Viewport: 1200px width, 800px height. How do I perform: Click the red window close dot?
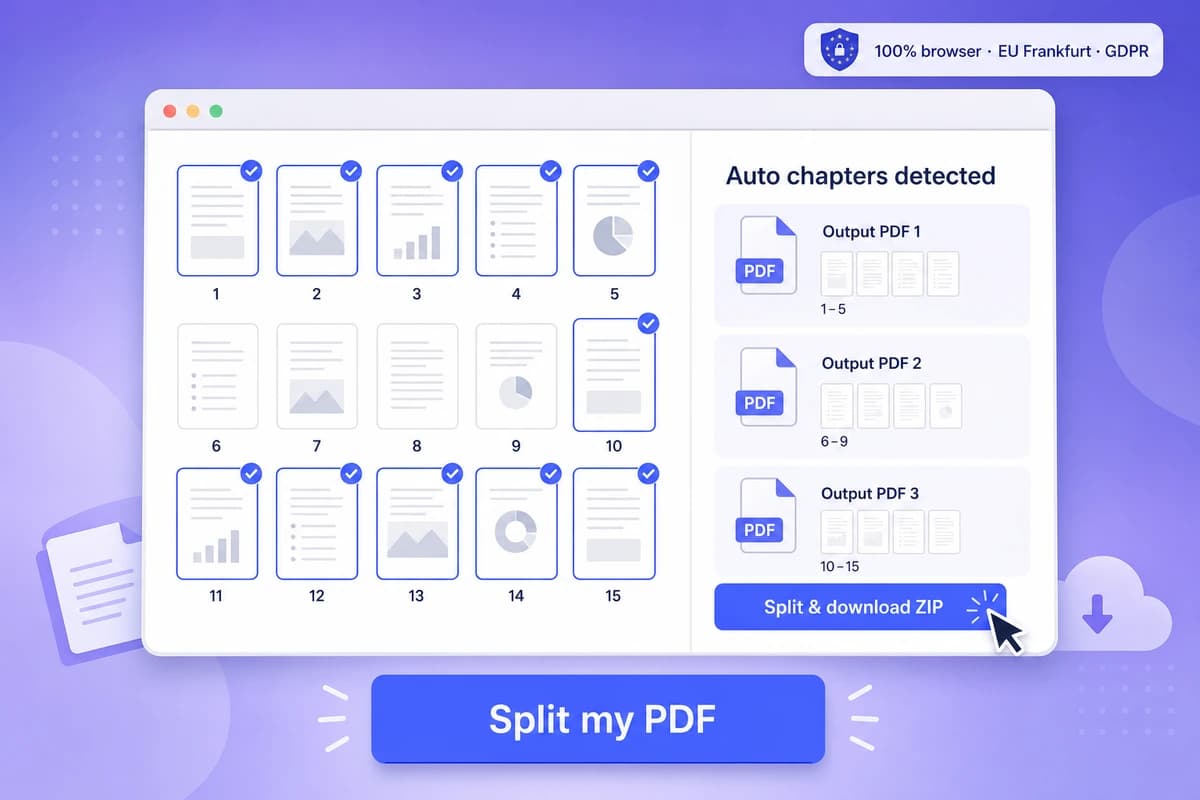coord(169,111)
